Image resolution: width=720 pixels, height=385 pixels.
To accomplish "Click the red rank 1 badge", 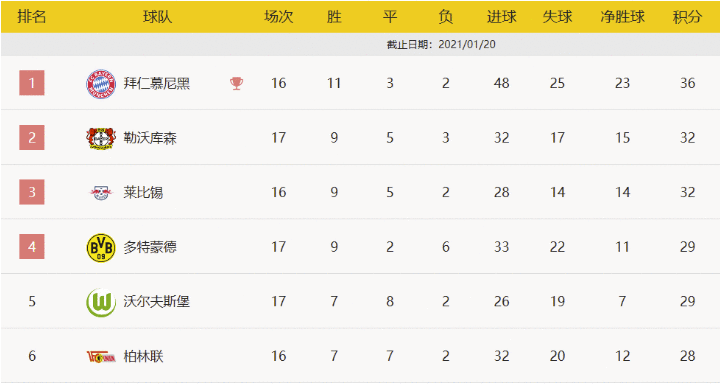I will click(32, 83).
